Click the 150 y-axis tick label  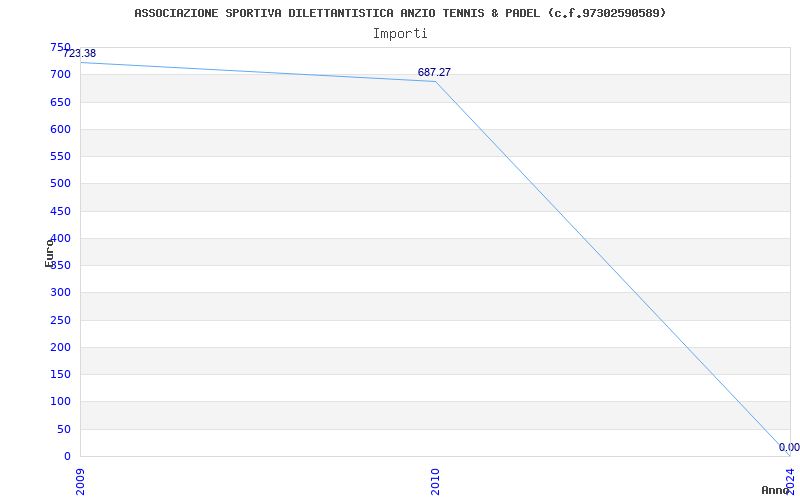60,374
